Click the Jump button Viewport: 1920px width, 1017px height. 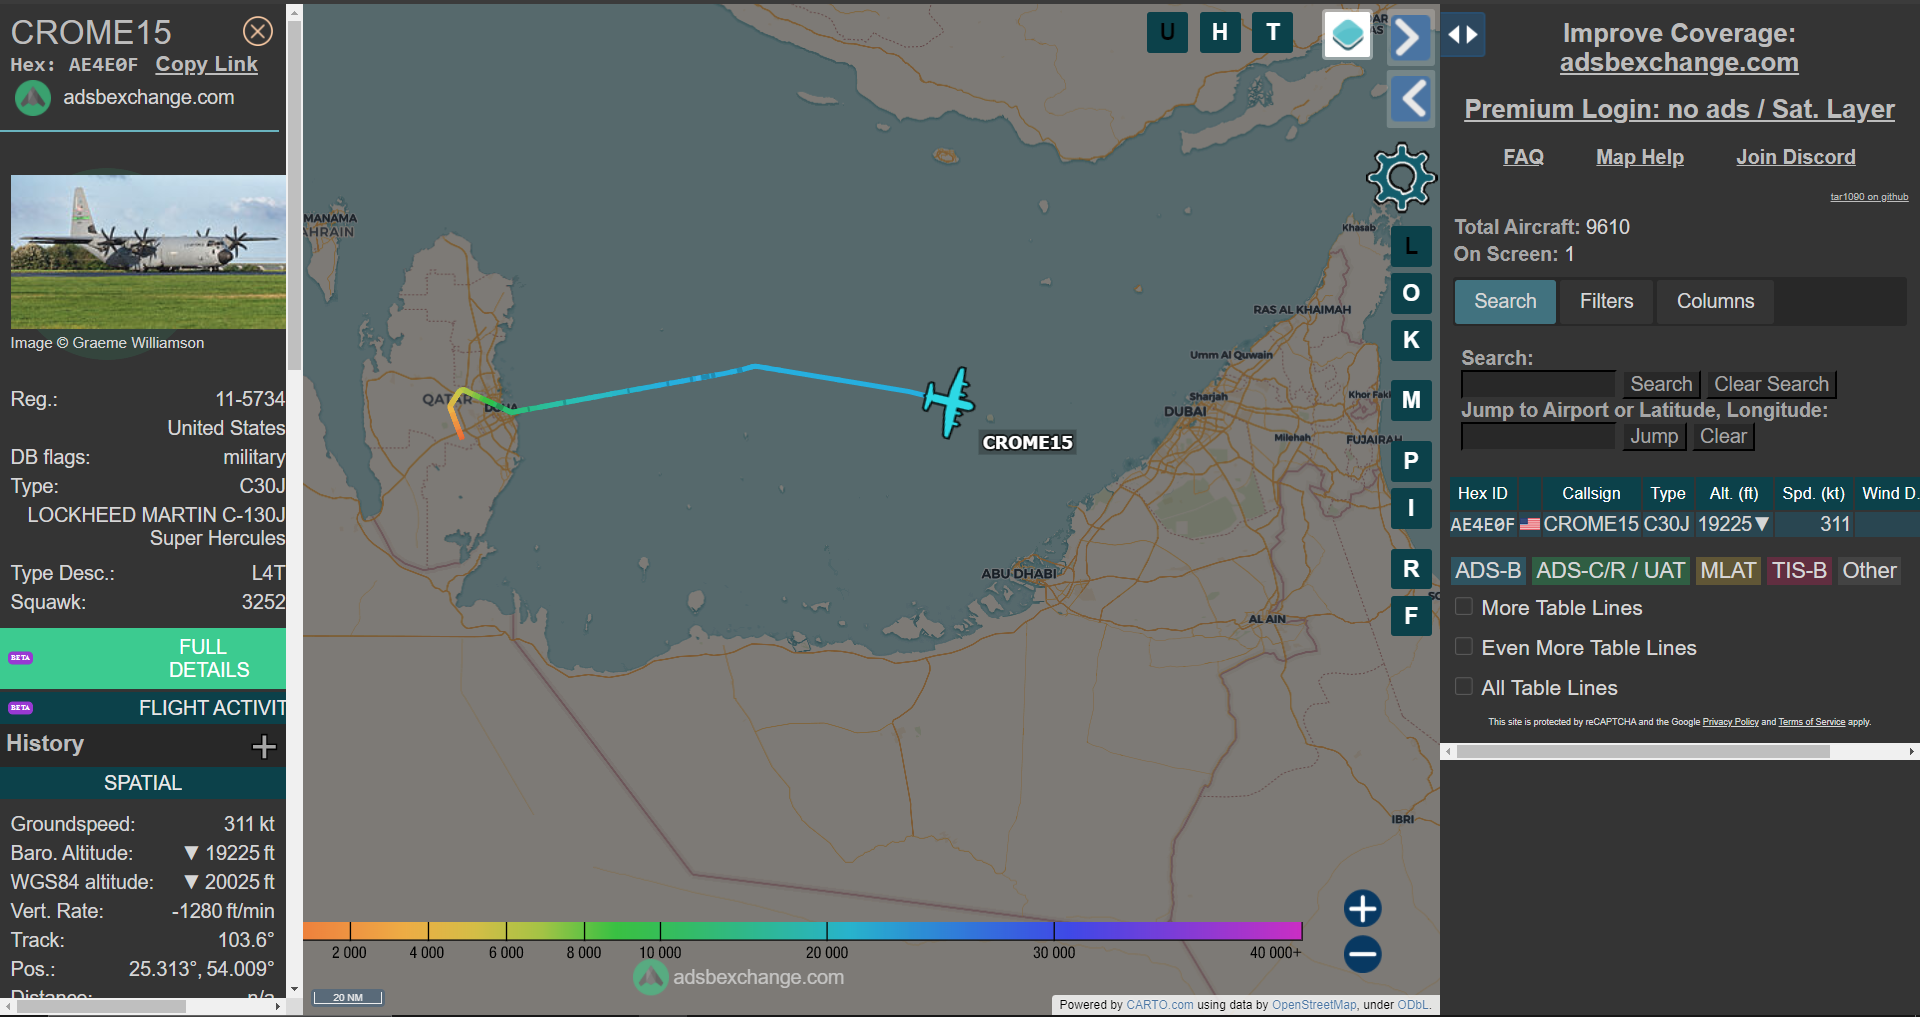[1654, 436]
